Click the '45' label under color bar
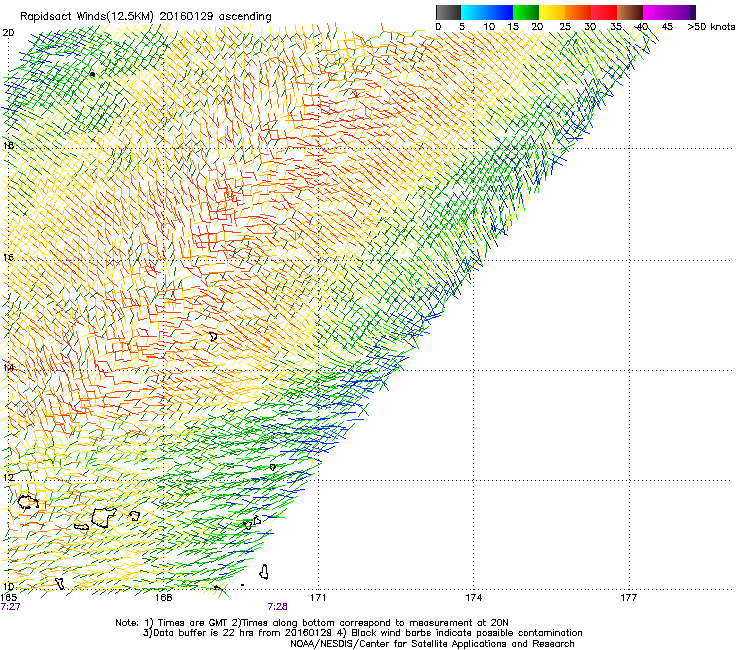The height and width of the screenshot is (650, 740). coord(667,27)
